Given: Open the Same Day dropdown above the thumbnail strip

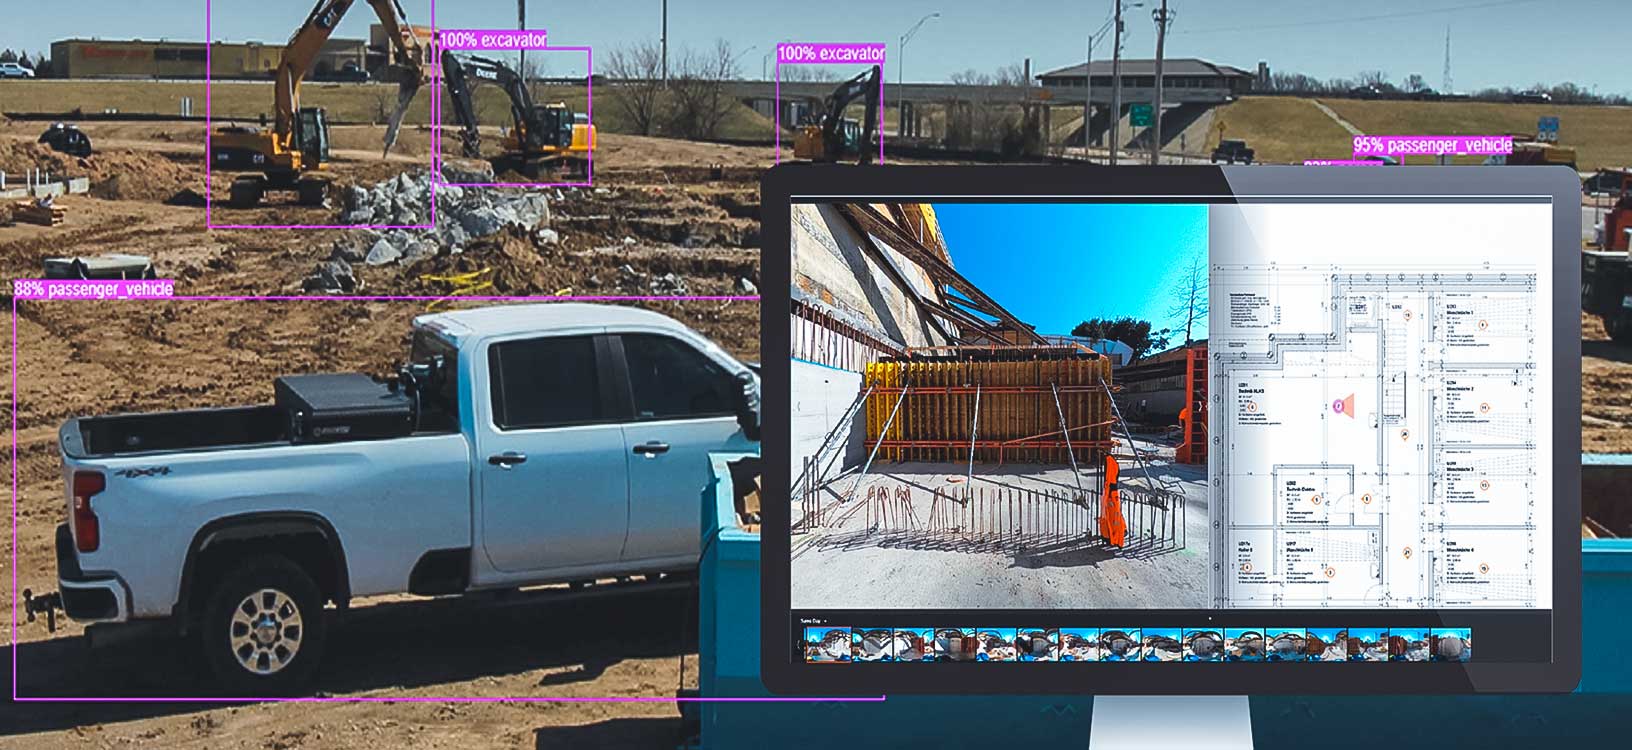Looking at the screenshot, I should point(814,621).
